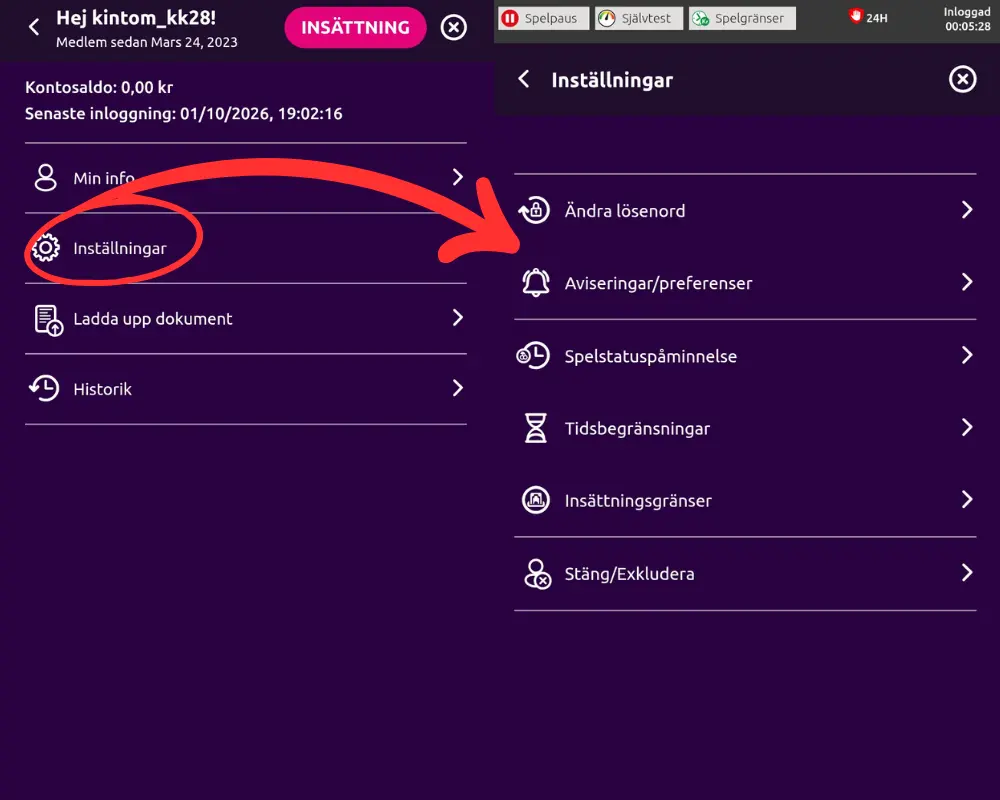
Task: Click the Historik clock icon
Action: coord(45,389)
